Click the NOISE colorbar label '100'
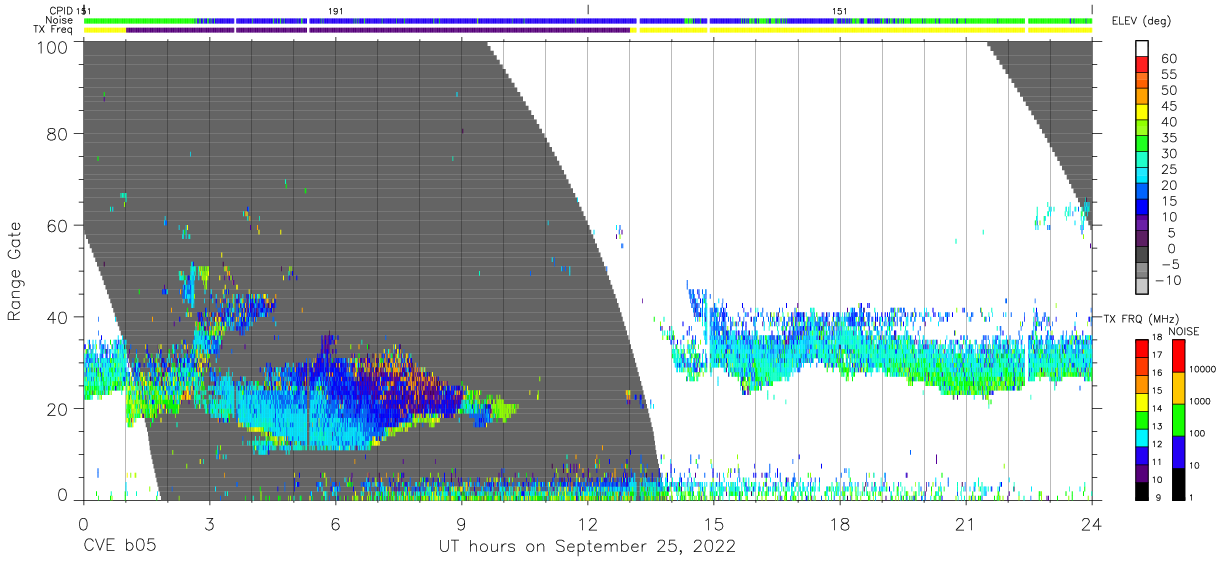Image resolution: width=1228 pixels, height=567 pixels. (1199, 435)
